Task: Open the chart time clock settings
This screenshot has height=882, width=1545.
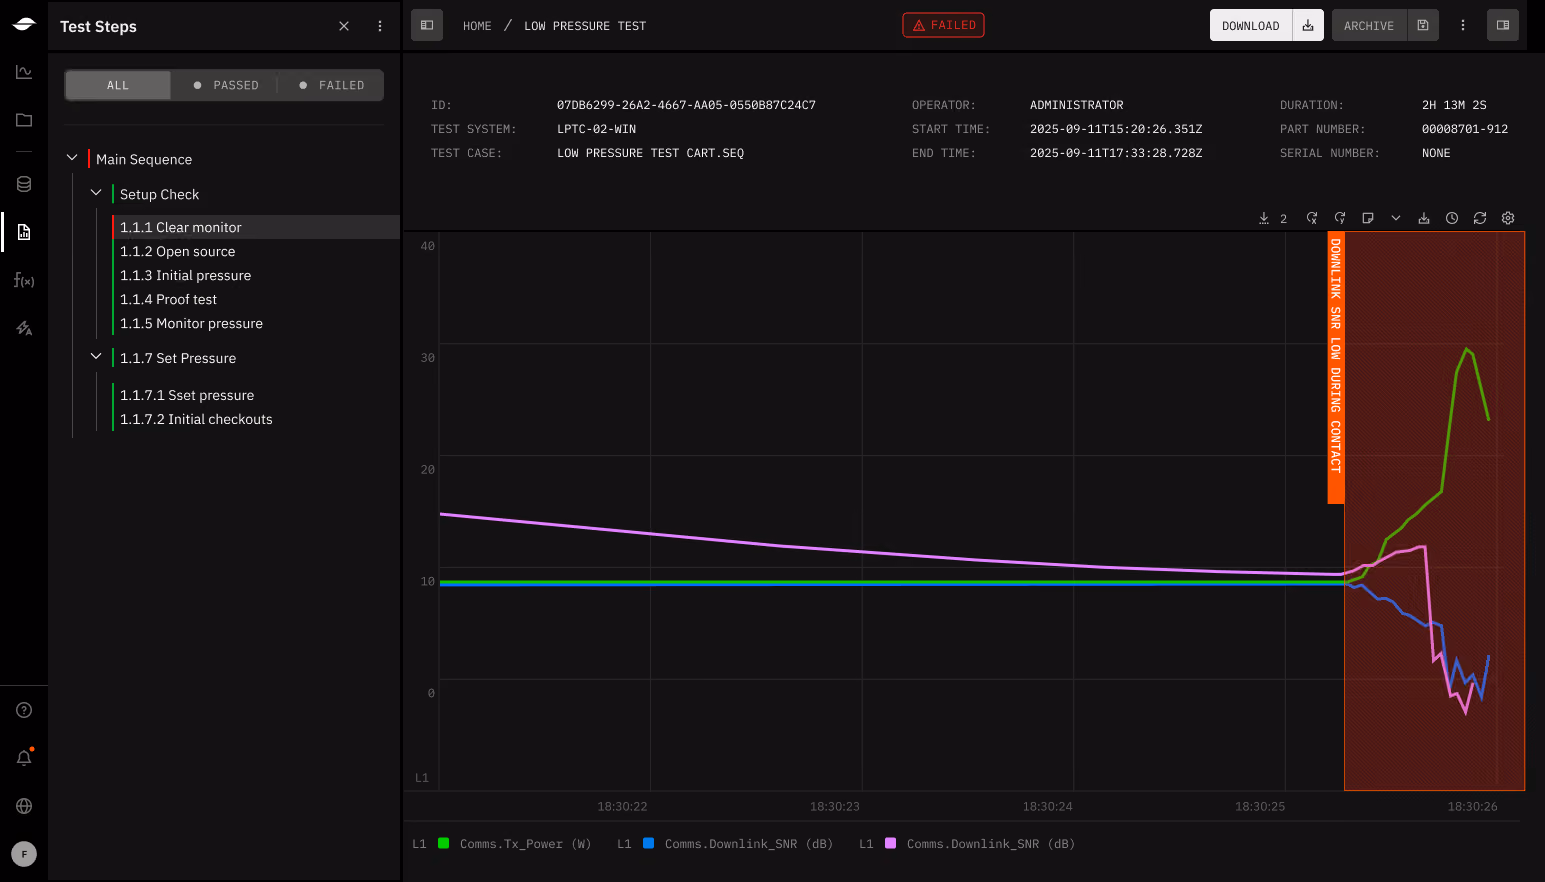Action: (x=1452, y=218)
